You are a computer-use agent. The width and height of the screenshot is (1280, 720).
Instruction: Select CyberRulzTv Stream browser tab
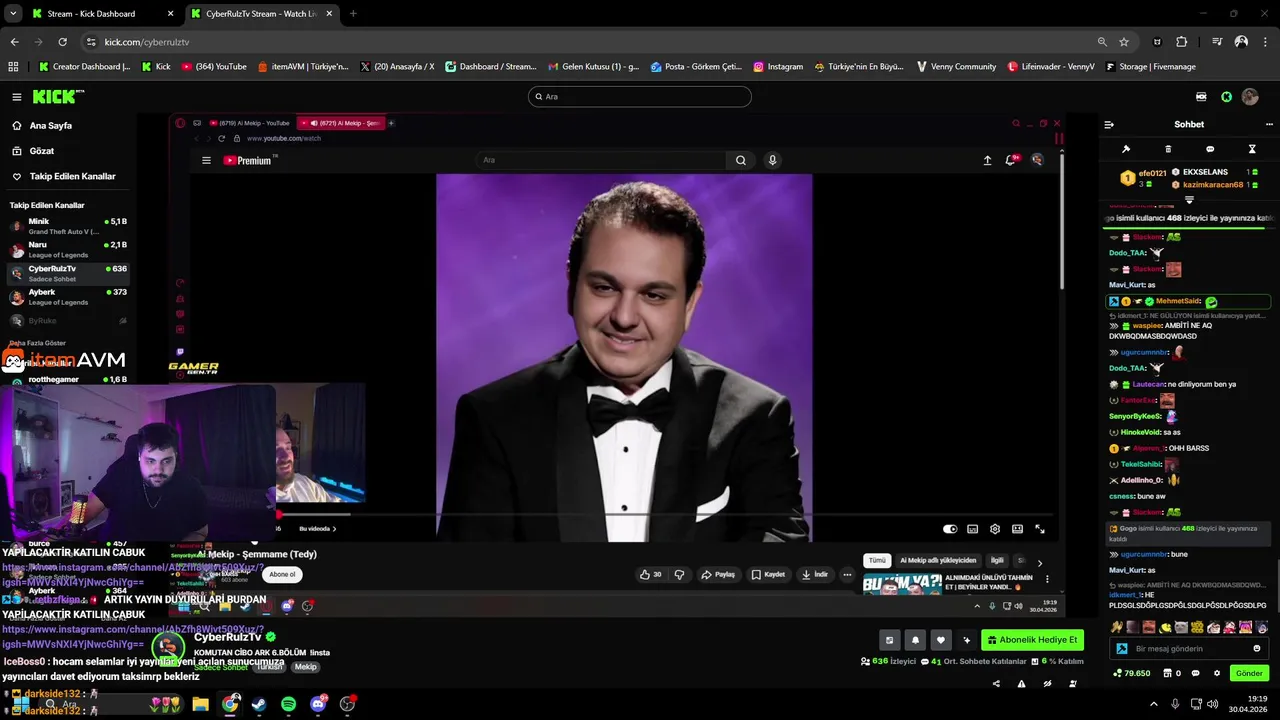coord(262,14)
